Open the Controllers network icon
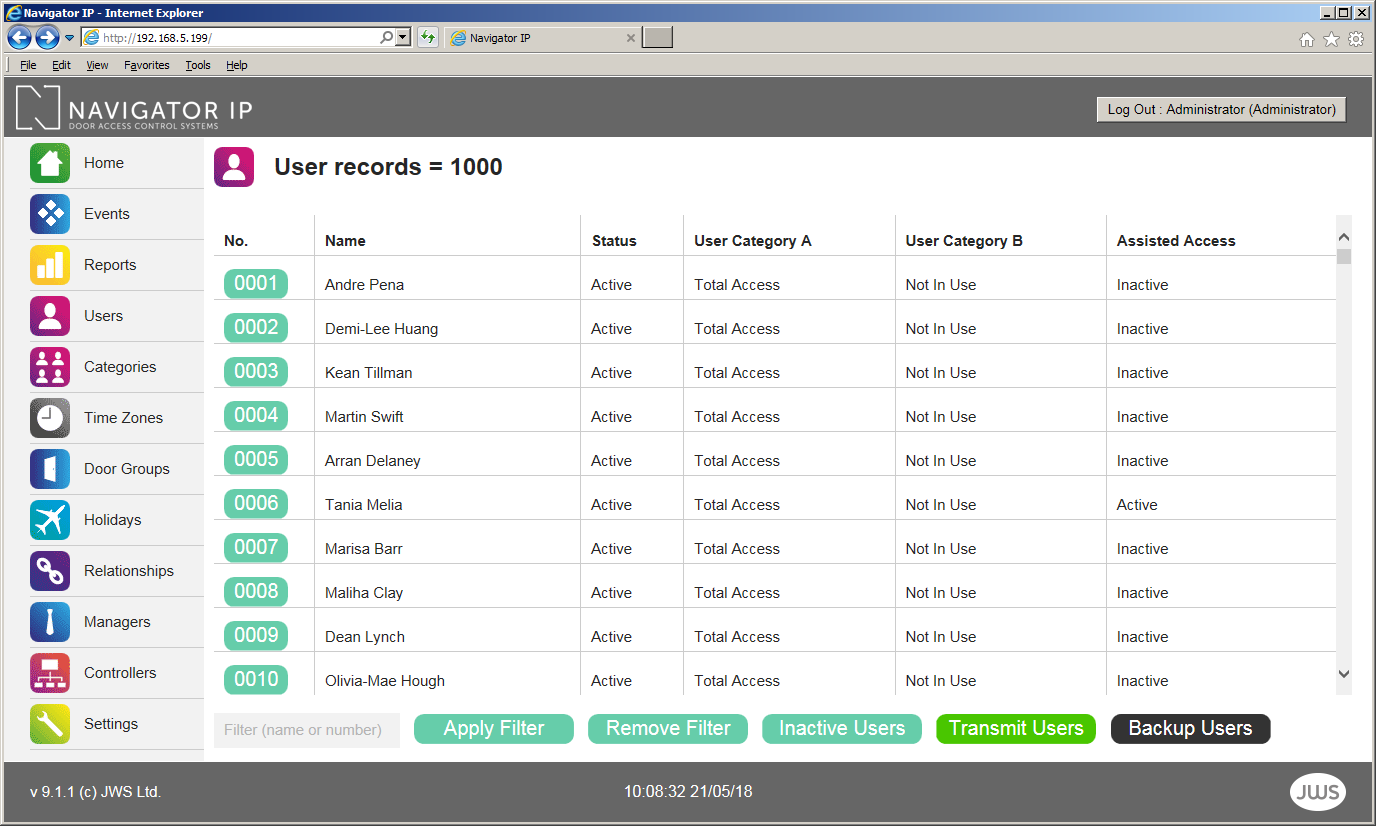The image size is (1376, 826). pyautogui.click(x=50, y=673)
